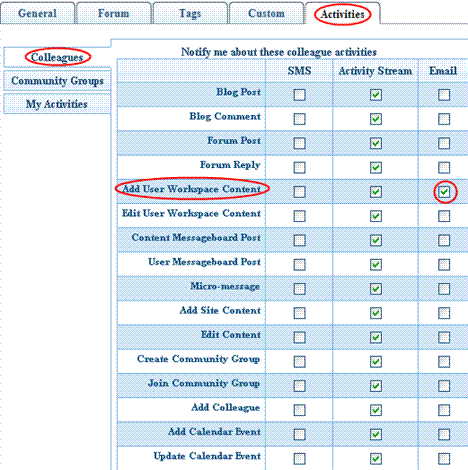Uncheck Activity Stream for Micro-message
The height and width of the screenshot is (470, 468).
376,289
